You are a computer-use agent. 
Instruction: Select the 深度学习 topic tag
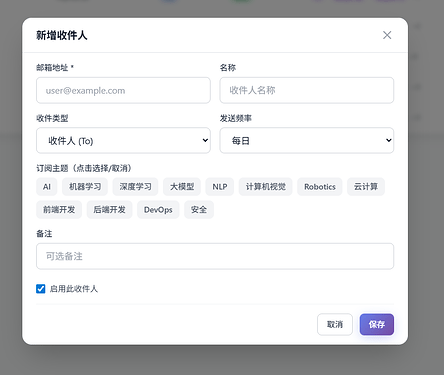135,187
